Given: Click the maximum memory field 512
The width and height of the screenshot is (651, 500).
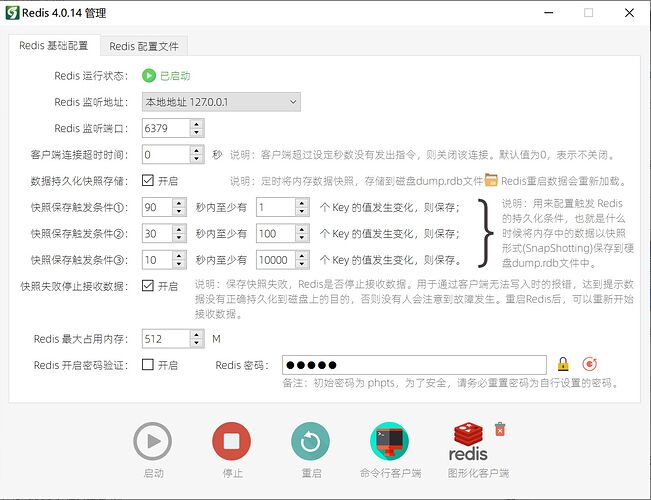Looking at the screenshot, I should tap(166, 339).
